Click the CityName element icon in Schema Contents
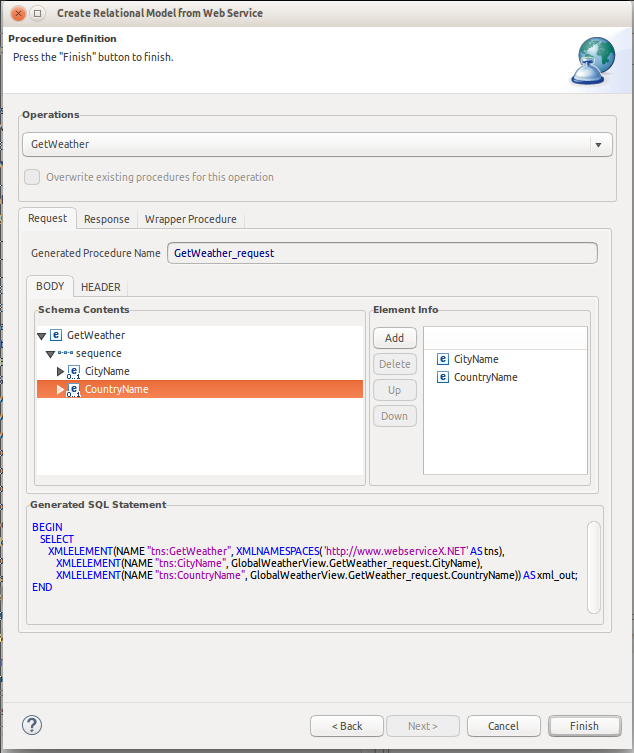634x753 pixels. coord(74,372)
